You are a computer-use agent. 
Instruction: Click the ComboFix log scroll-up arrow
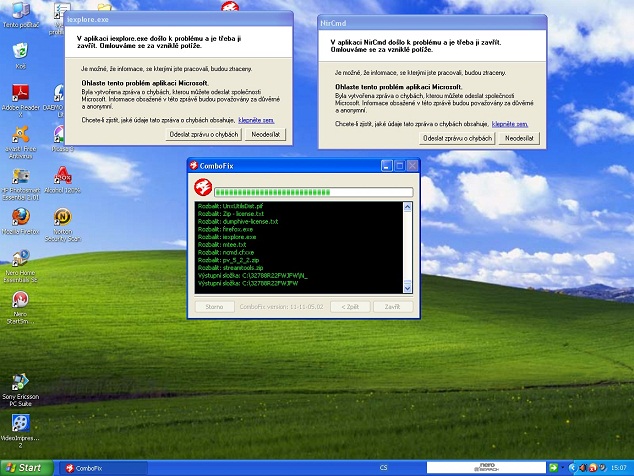[x=408, y=207]
